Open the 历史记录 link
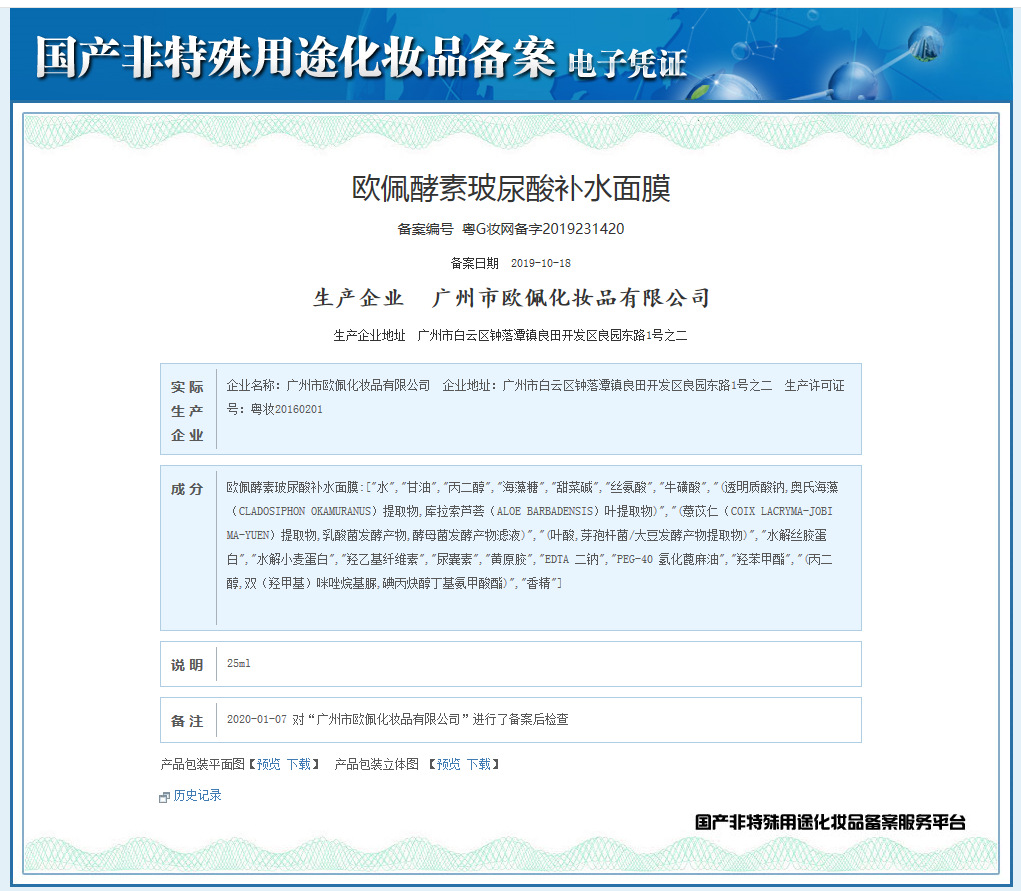Viewport: 1021px width, 891px height. [197, 795]
